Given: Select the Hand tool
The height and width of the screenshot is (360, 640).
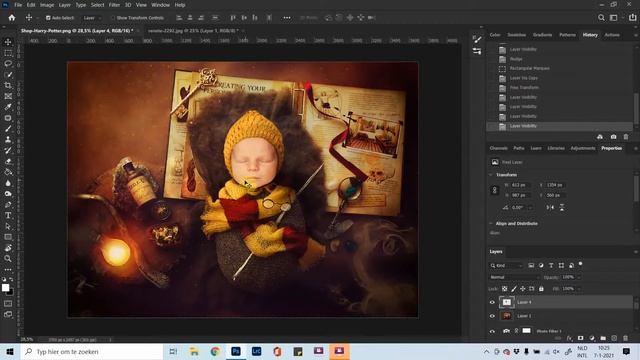Looking at the screenshot, I should [x=8, y=248].
